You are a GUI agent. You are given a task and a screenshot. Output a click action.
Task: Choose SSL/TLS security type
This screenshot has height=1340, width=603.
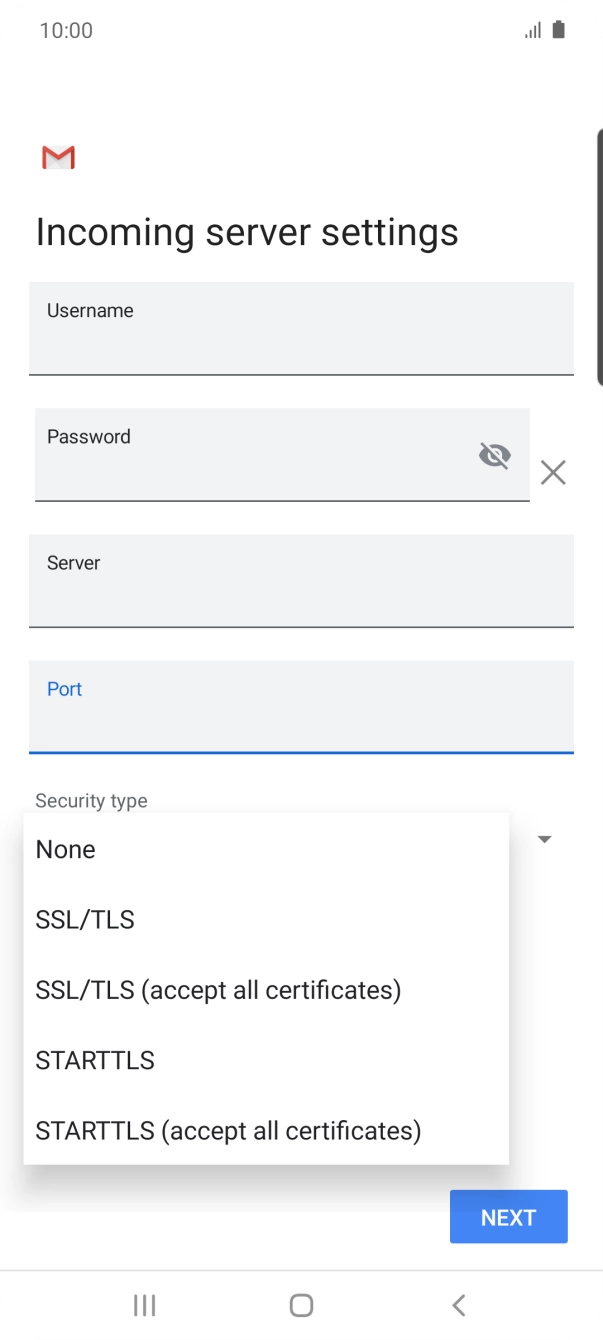85,920
